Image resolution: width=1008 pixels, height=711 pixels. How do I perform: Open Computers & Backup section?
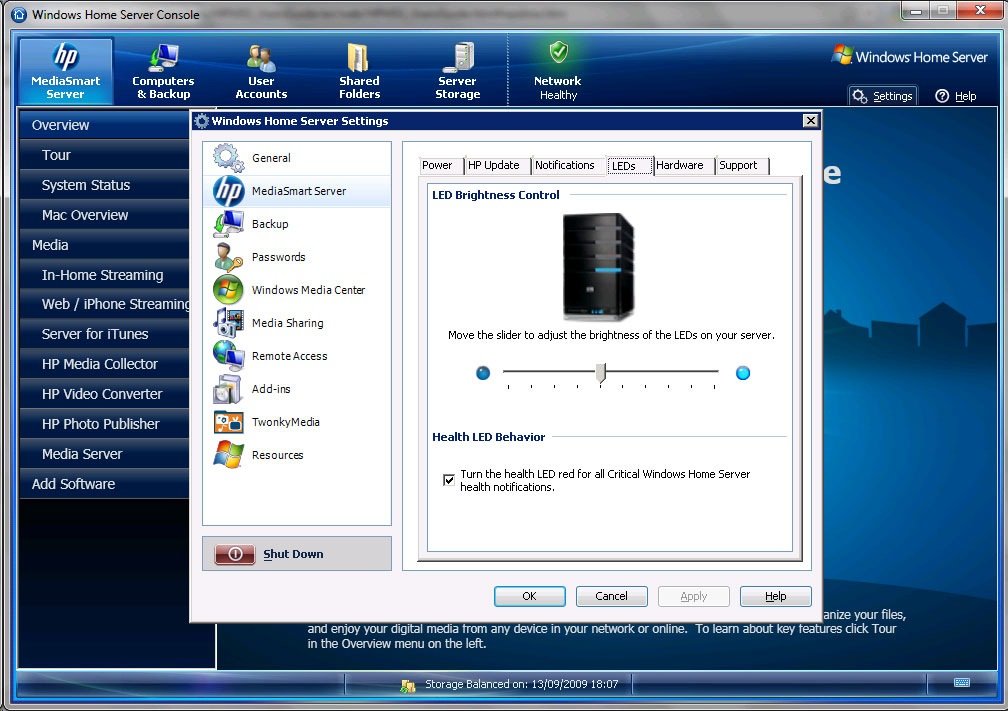click(x=163, y=71)
